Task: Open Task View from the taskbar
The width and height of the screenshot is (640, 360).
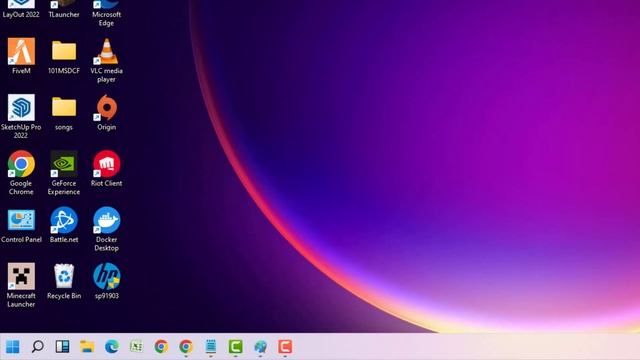Action: click(62, 347)
